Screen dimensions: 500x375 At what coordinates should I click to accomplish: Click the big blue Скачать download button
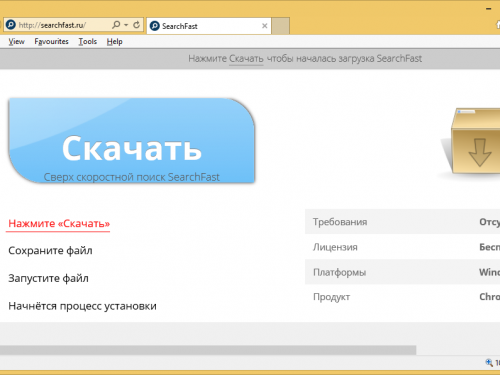[132, 140]
